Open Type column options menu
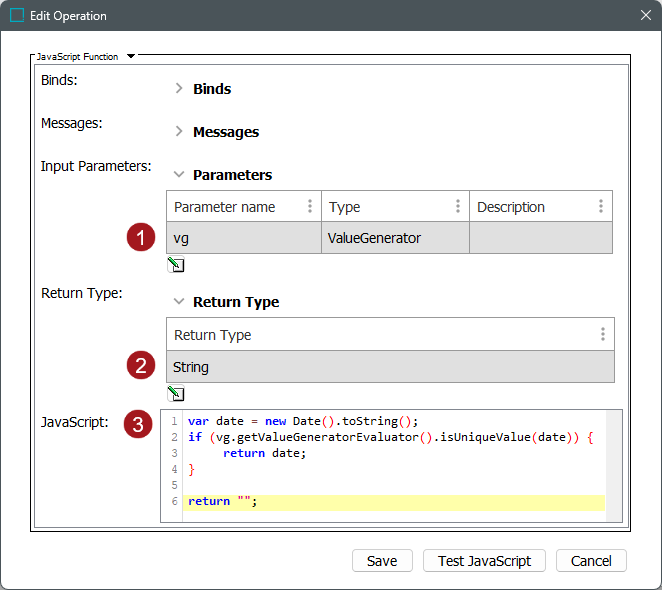Image resolution: width=662 pixels, height=590 pixels. [458, 207]
